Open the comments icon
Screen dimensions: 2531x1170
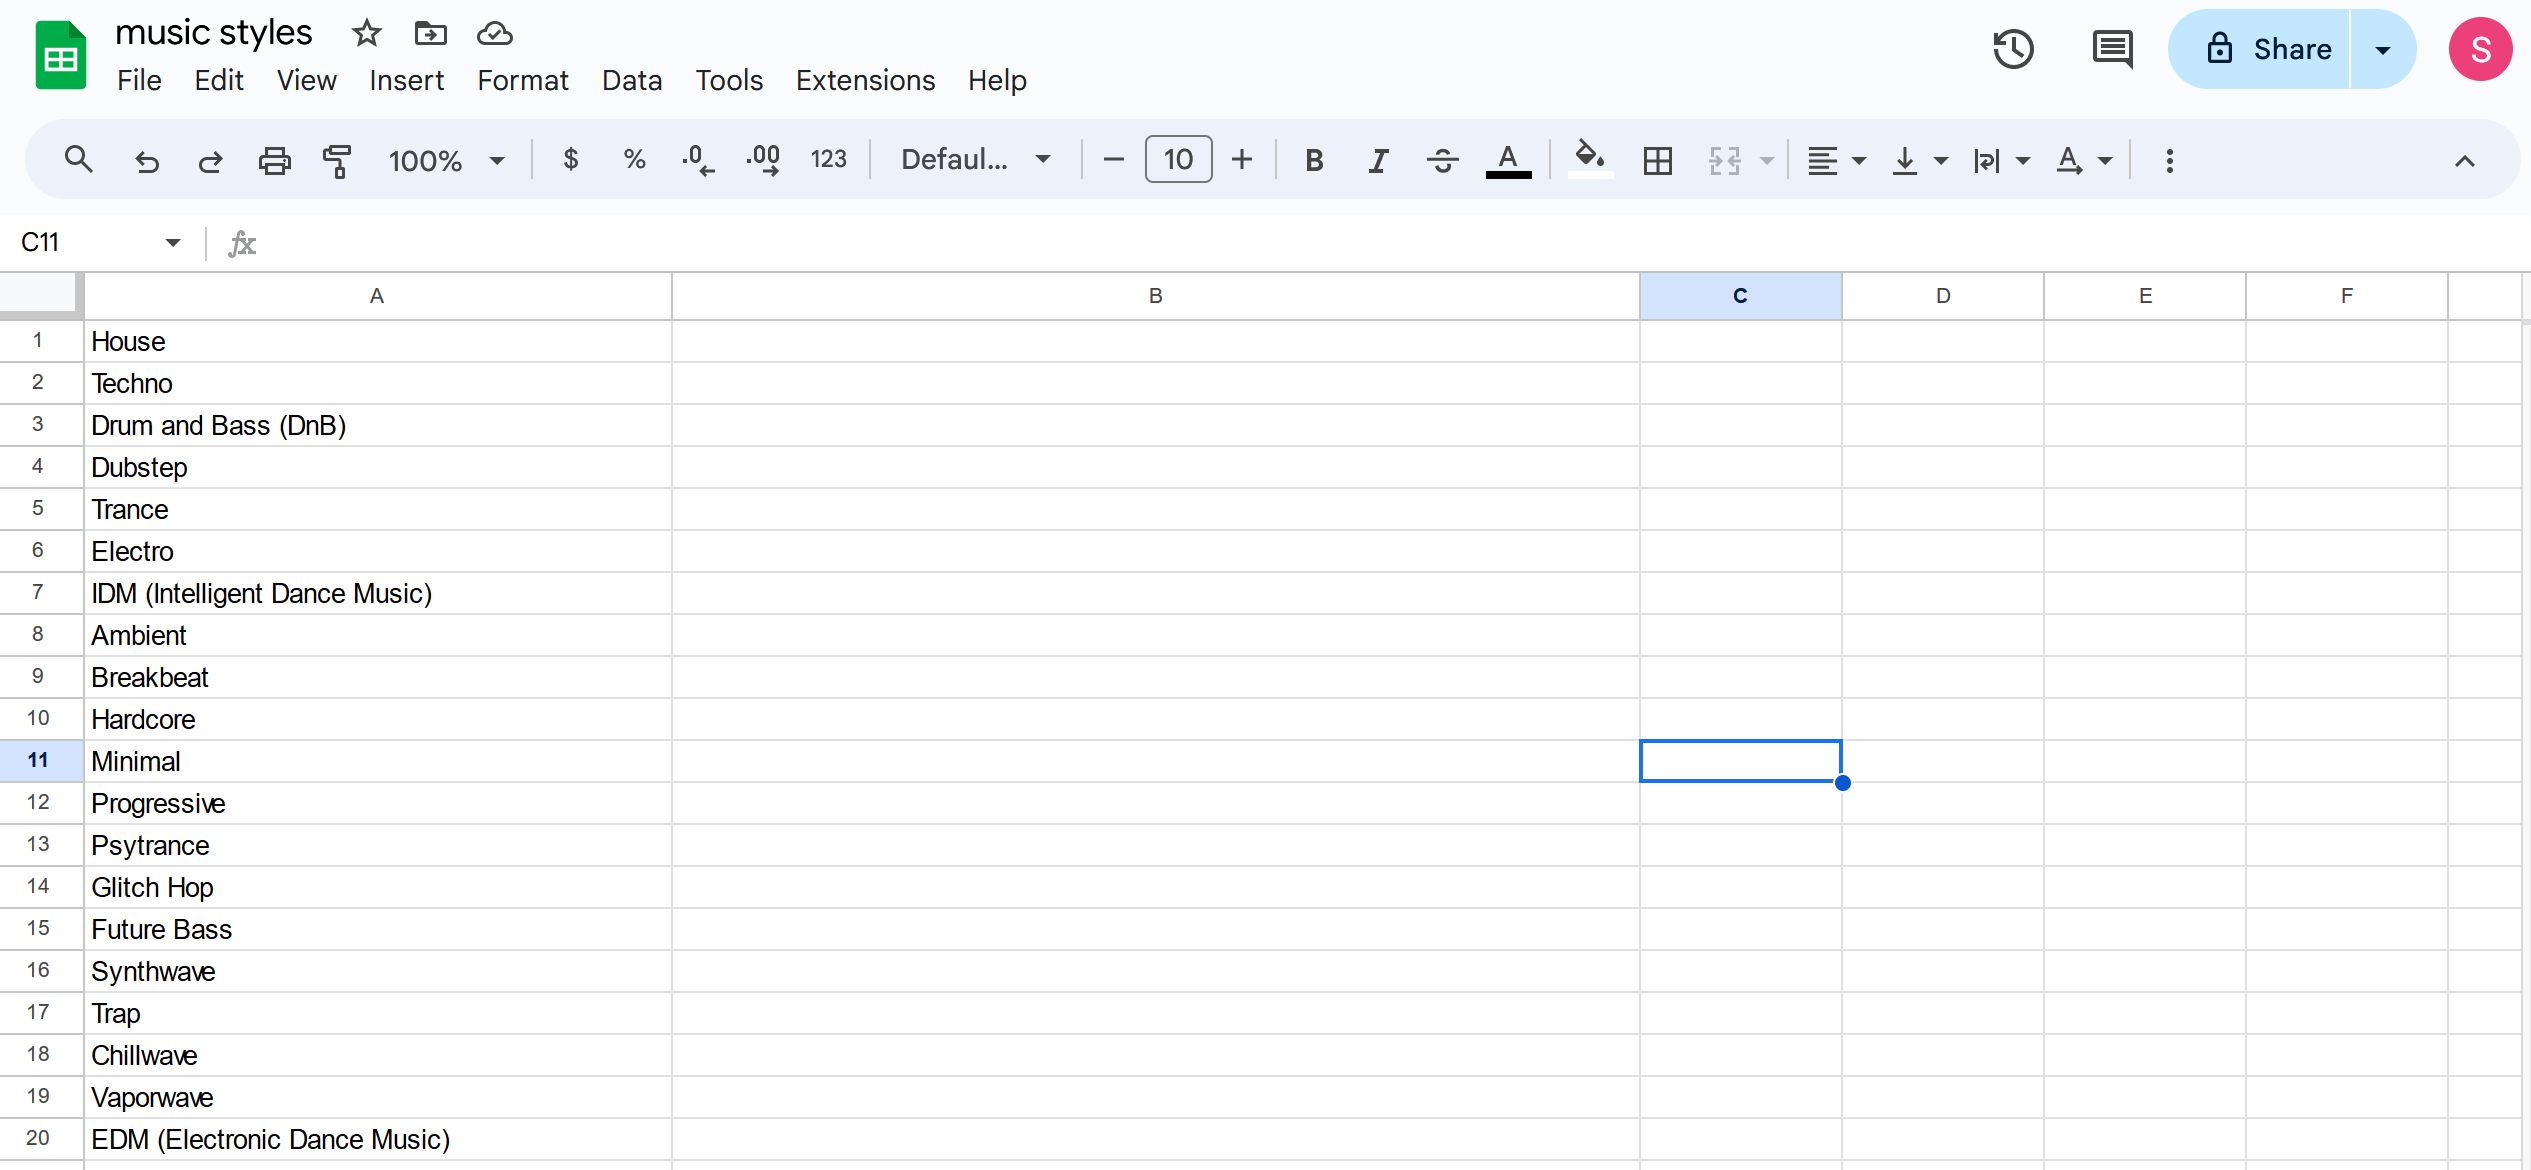[2112, 49]
